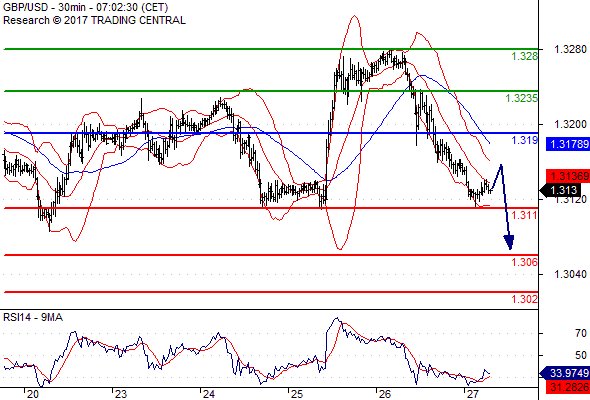
Task: Click the red 1.311 support label
Action: [525, 216]
